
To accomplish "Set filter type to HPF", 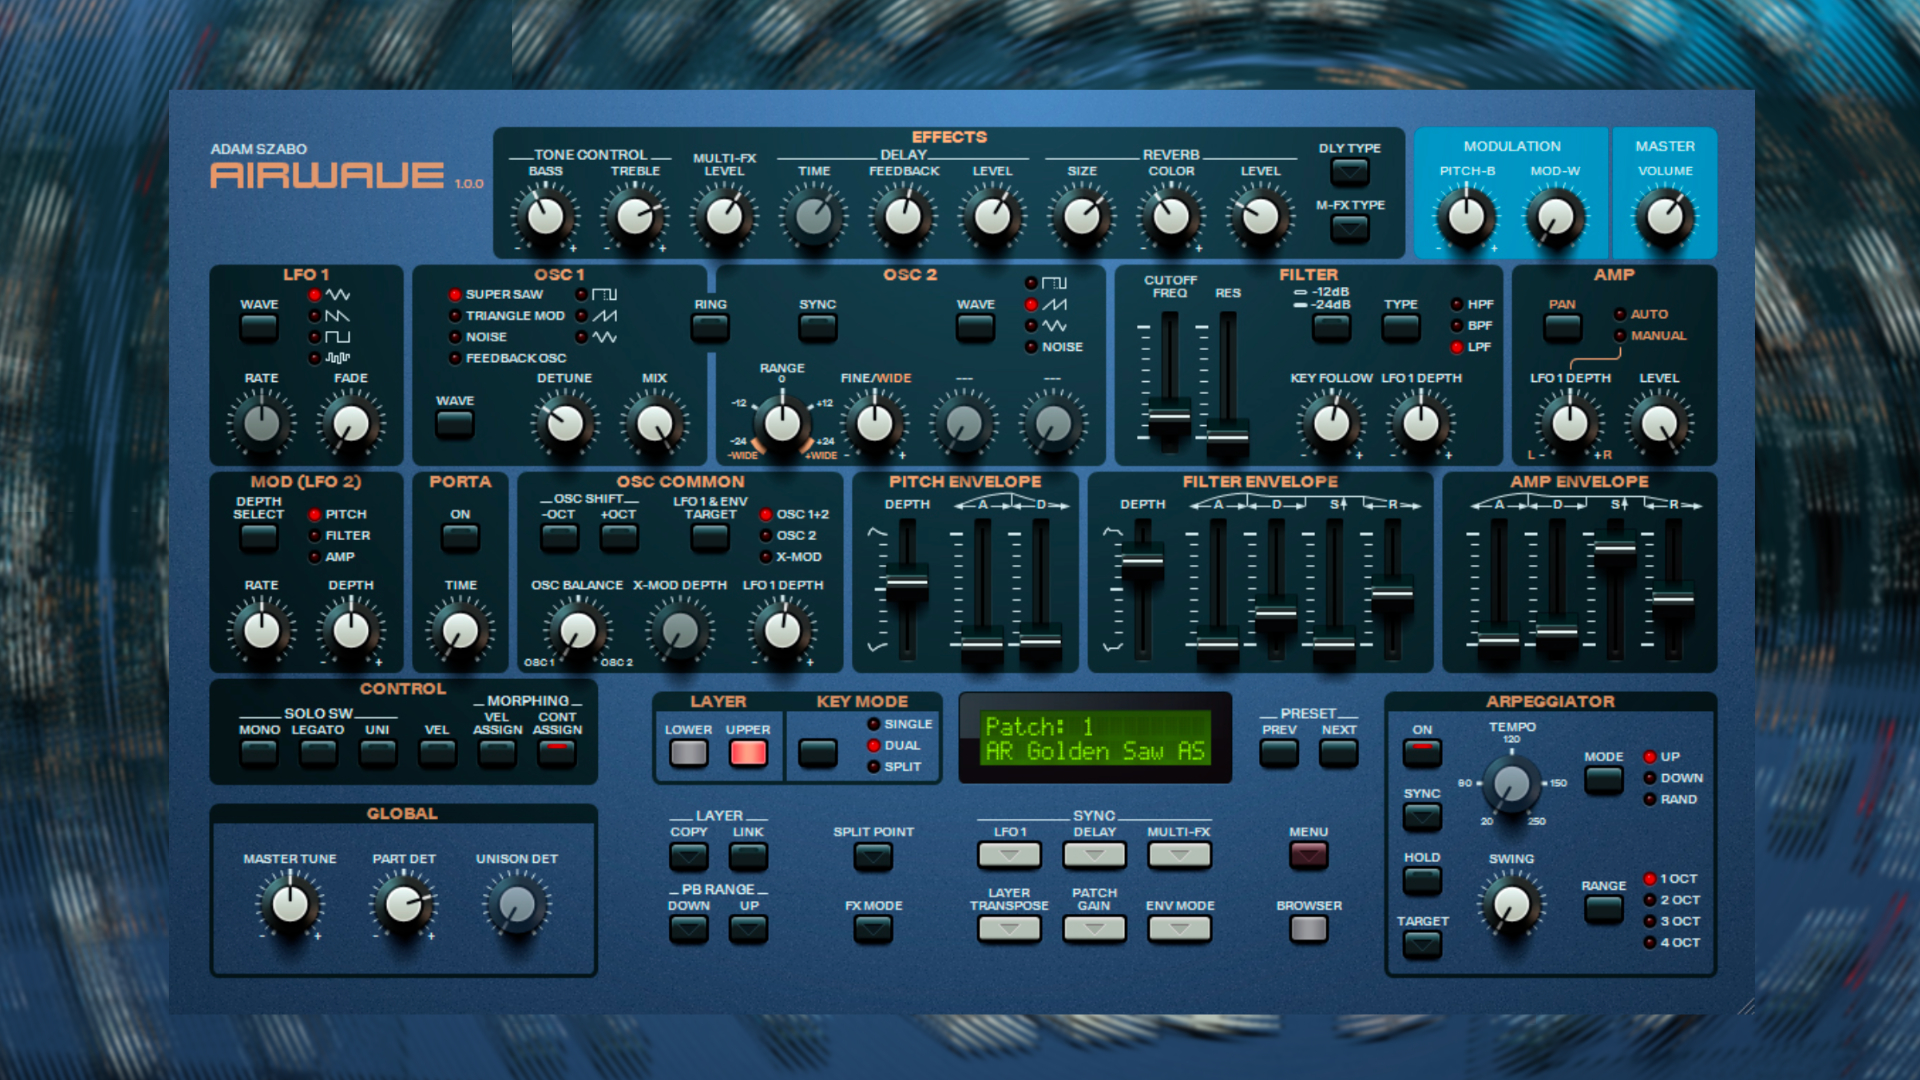I will coord(1455,303).
